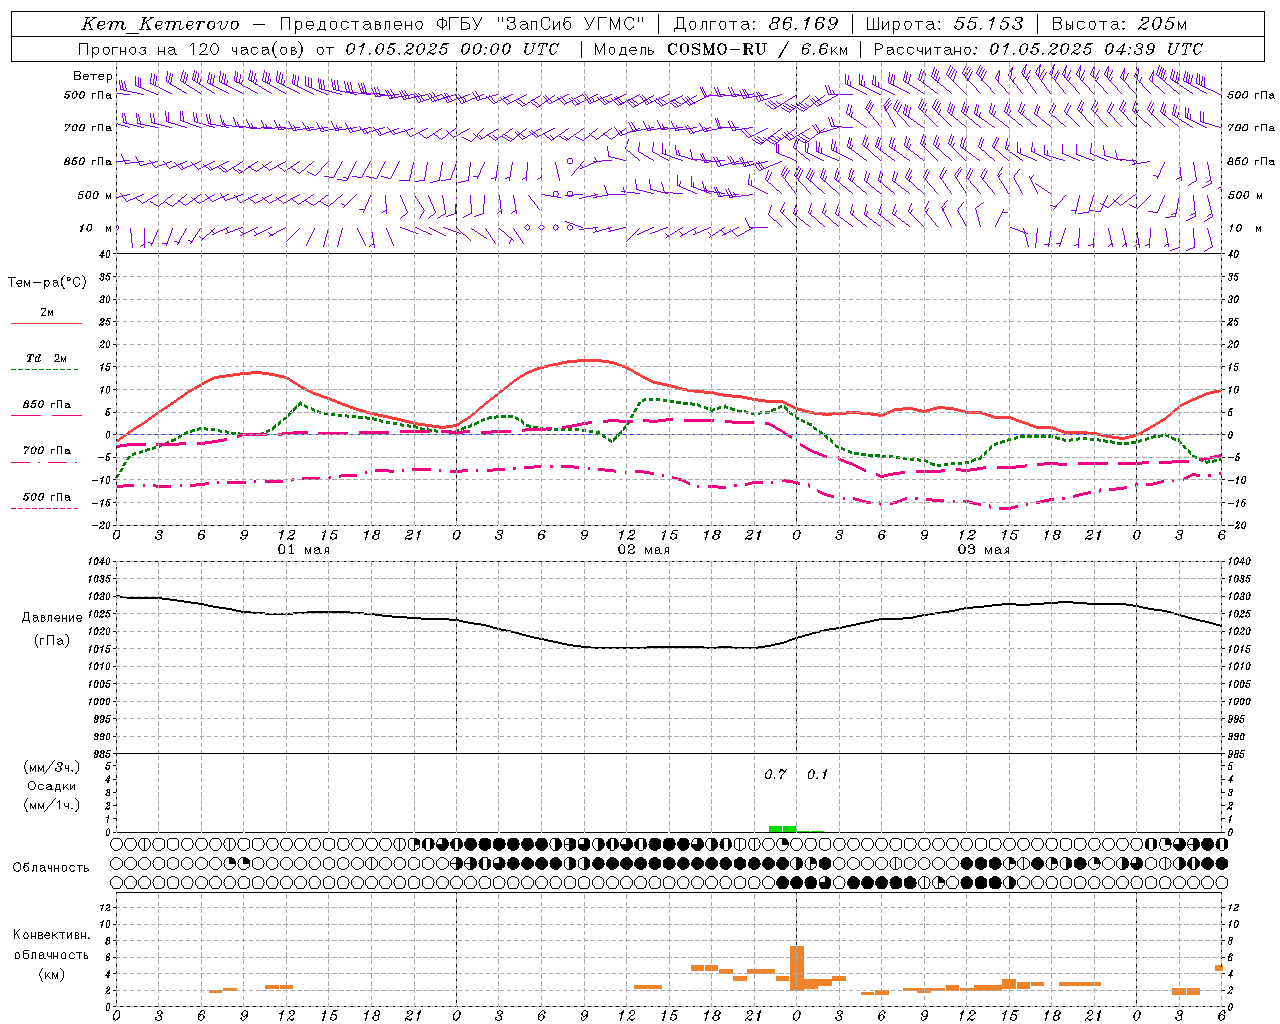Click the "Облачность" cloud cover row label
Screen dimensions: 1280x1024
click(x=51, y=867)
